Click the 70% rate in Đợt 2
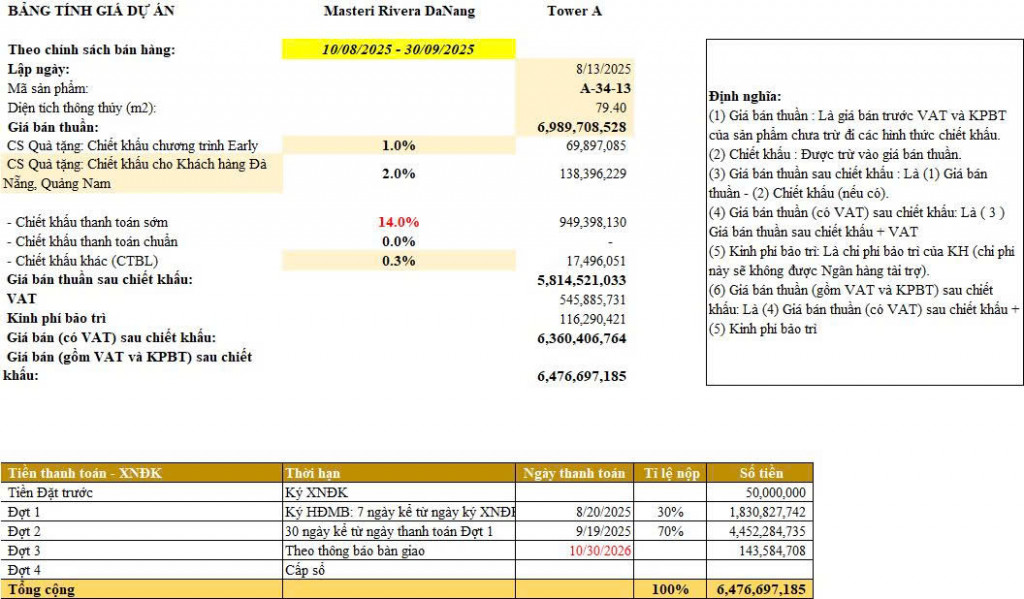 (x=670, y=531)
